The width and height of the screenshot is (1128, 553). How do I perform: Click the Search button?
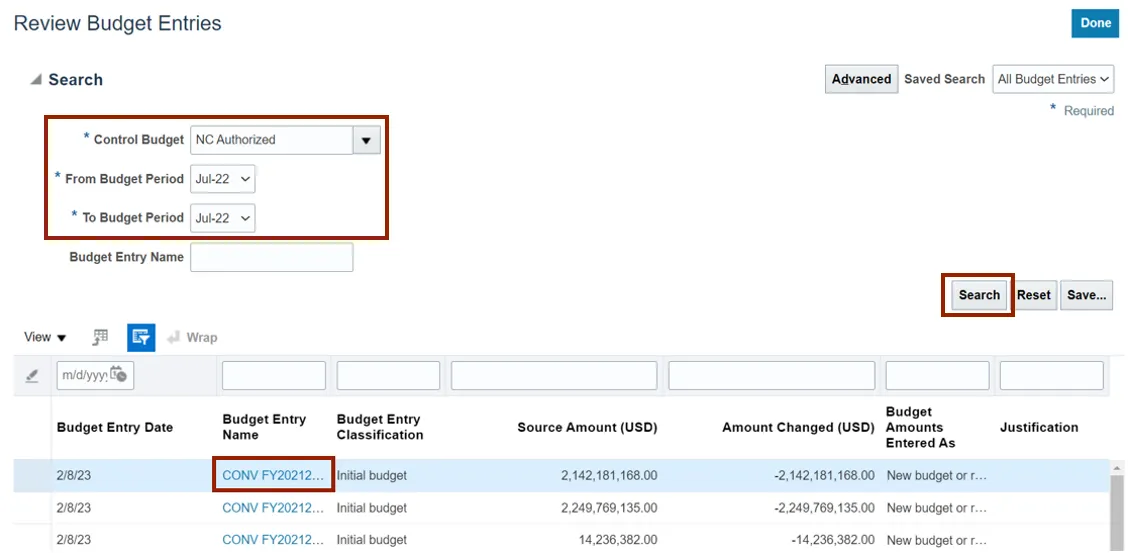coord(978,295)
